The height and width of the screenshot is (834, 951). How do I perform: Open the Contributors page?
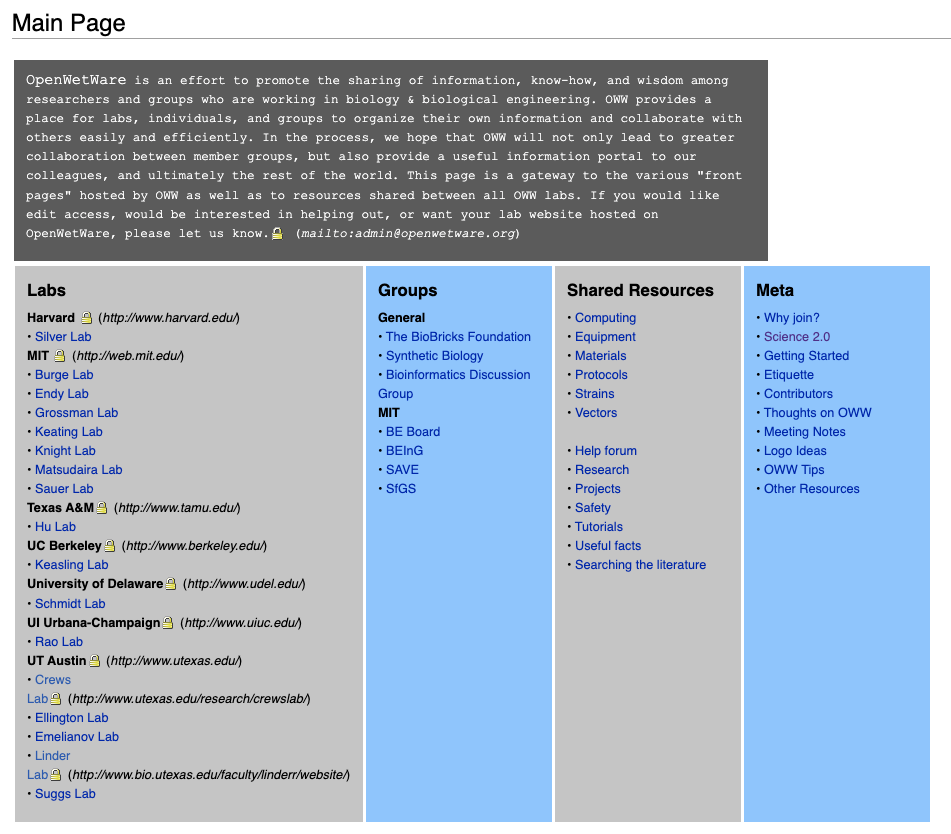(x=798, y=394)
